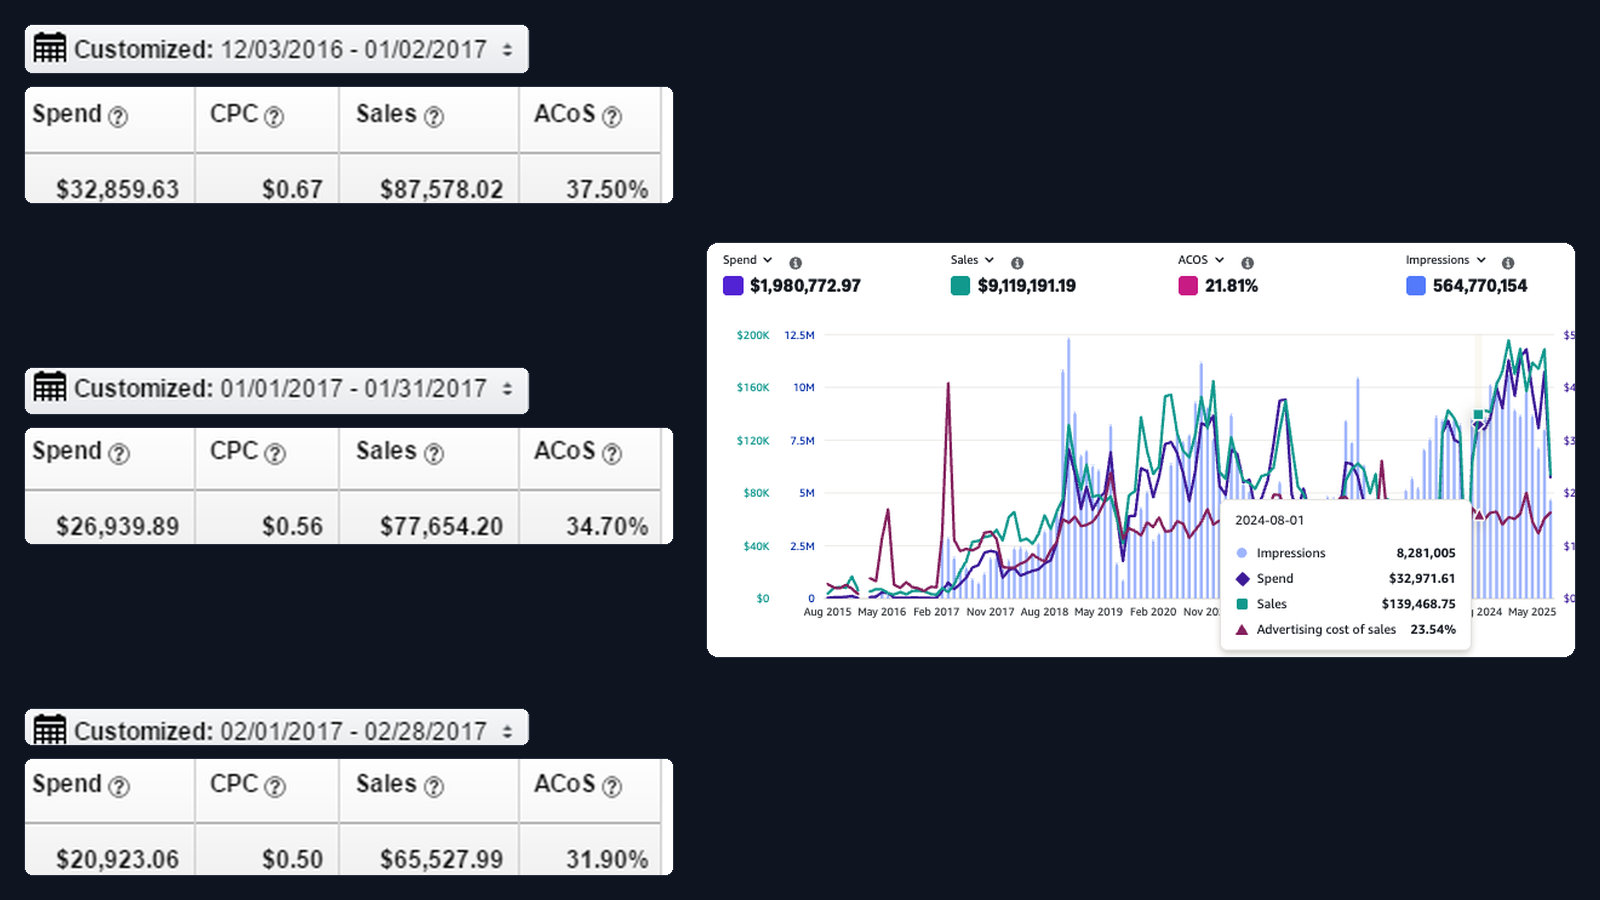Click blue Impressions color swatch
1600x900 pixels.
tap(1416, 286)
